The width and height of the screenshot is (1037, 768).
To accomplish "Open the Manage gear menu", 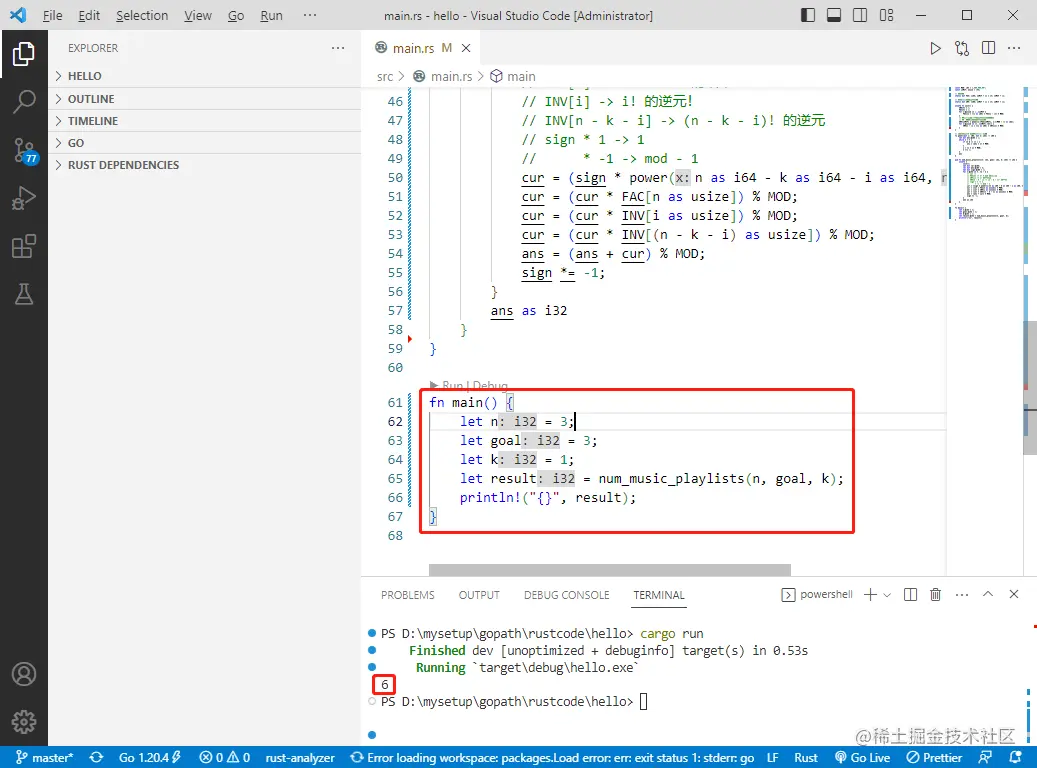I will coord(24,722).
